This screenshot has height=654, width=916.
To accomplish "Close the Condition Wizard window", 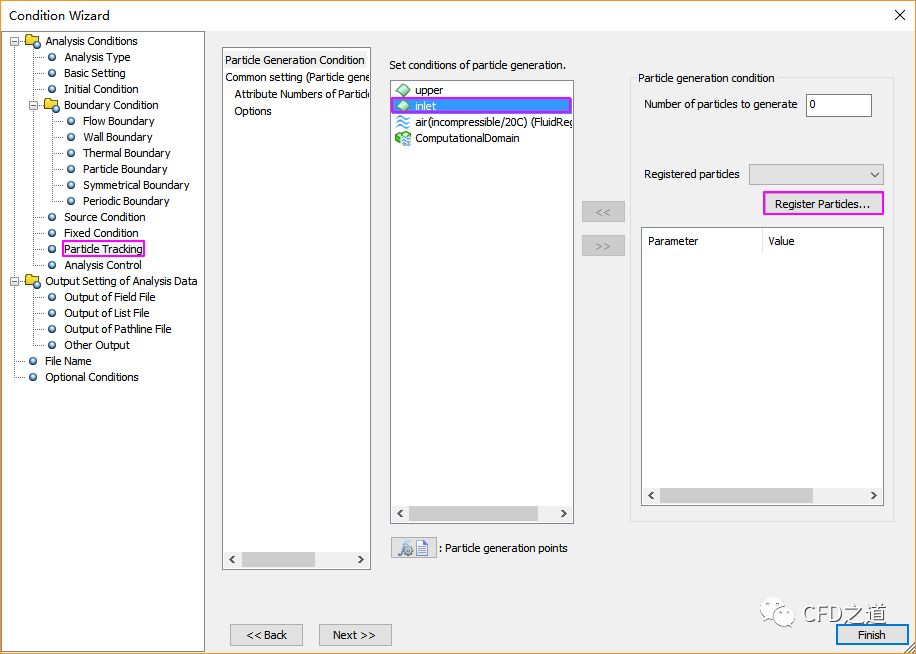I will pyautogui.click(x=900, y=15).
